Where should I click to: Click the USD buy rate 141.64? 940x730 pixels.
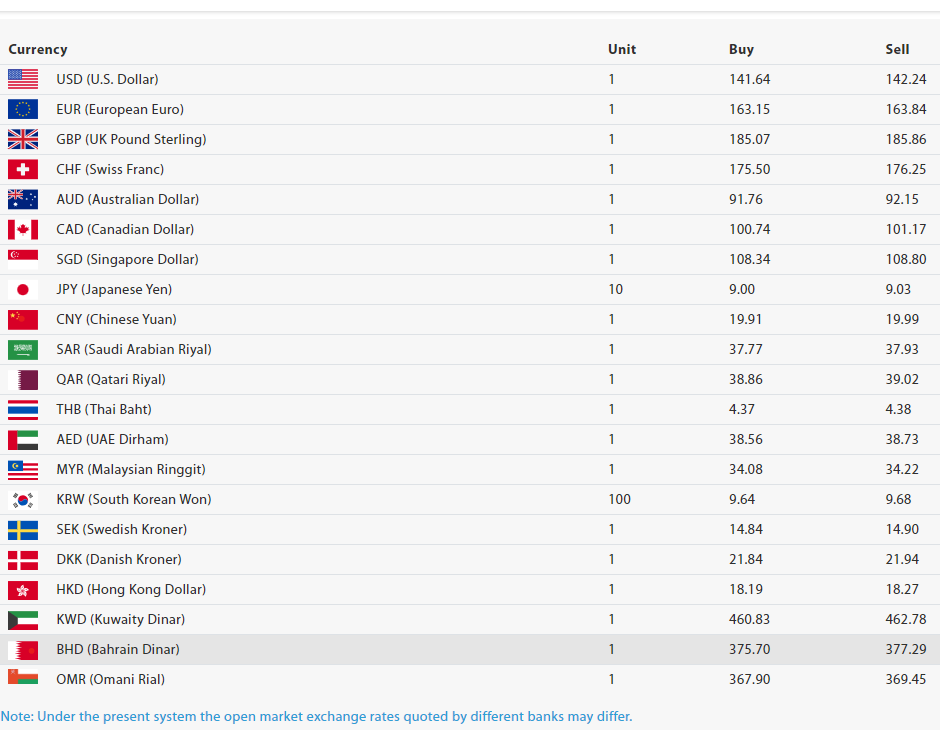pyautogui.click(x=749, y=79)
